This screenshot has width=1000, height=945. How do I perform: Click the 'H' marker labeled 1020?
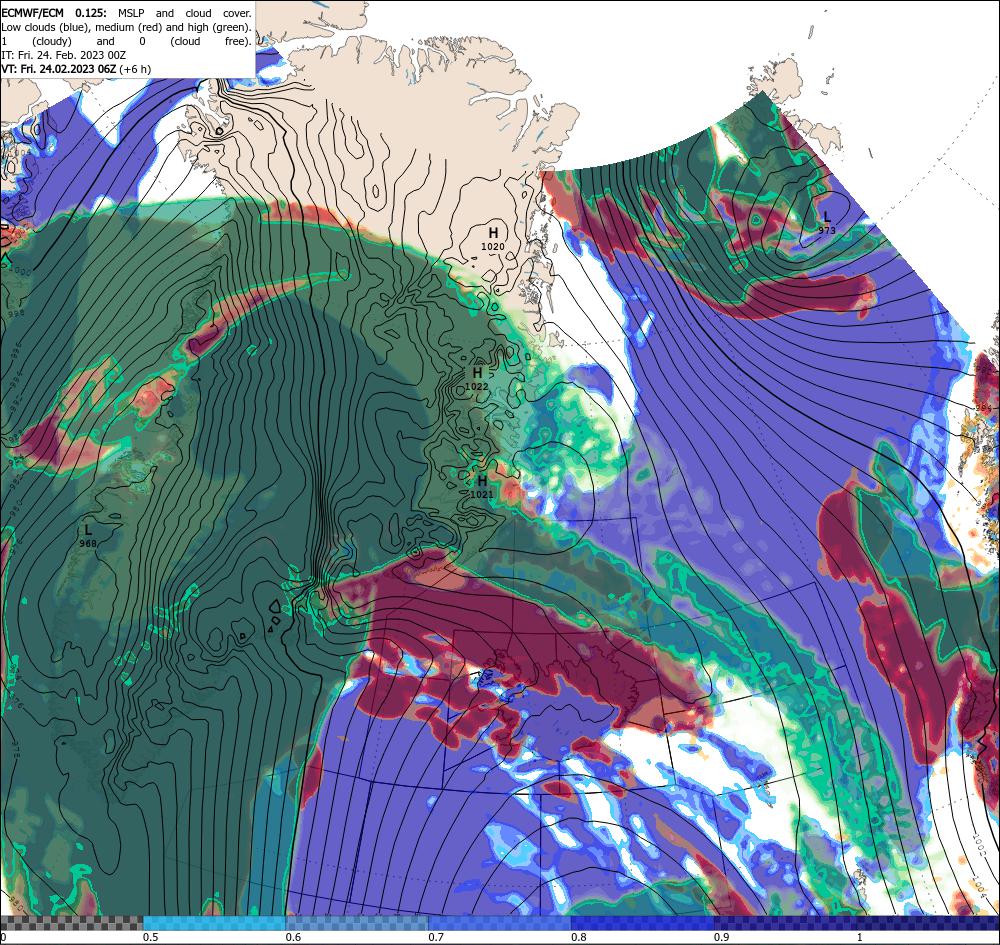(493, 233)
